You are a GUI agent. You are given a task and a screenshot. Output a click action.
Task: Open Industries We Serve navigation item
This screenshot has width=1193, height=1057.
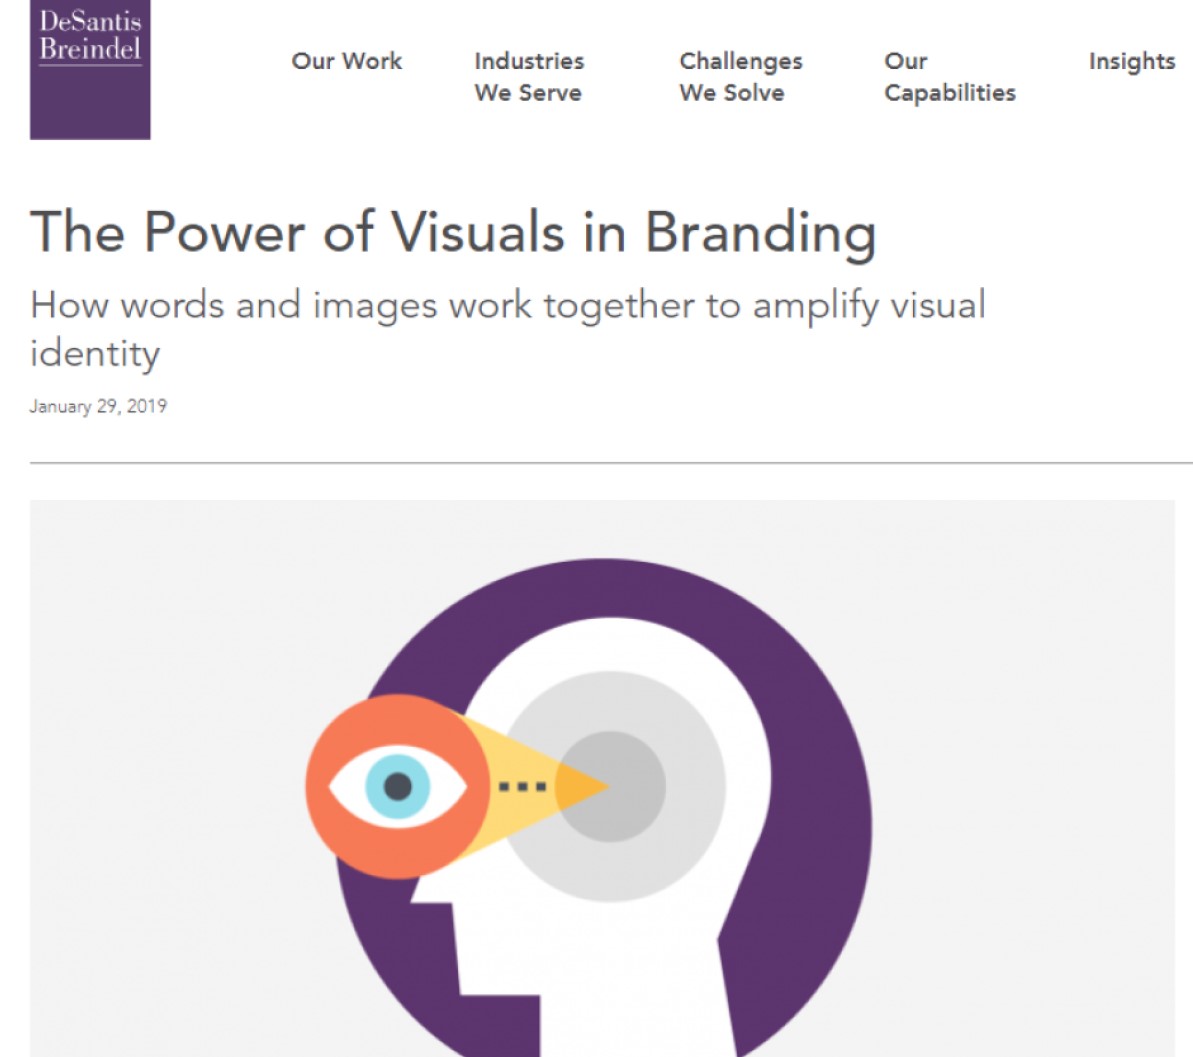pos(530,77)
